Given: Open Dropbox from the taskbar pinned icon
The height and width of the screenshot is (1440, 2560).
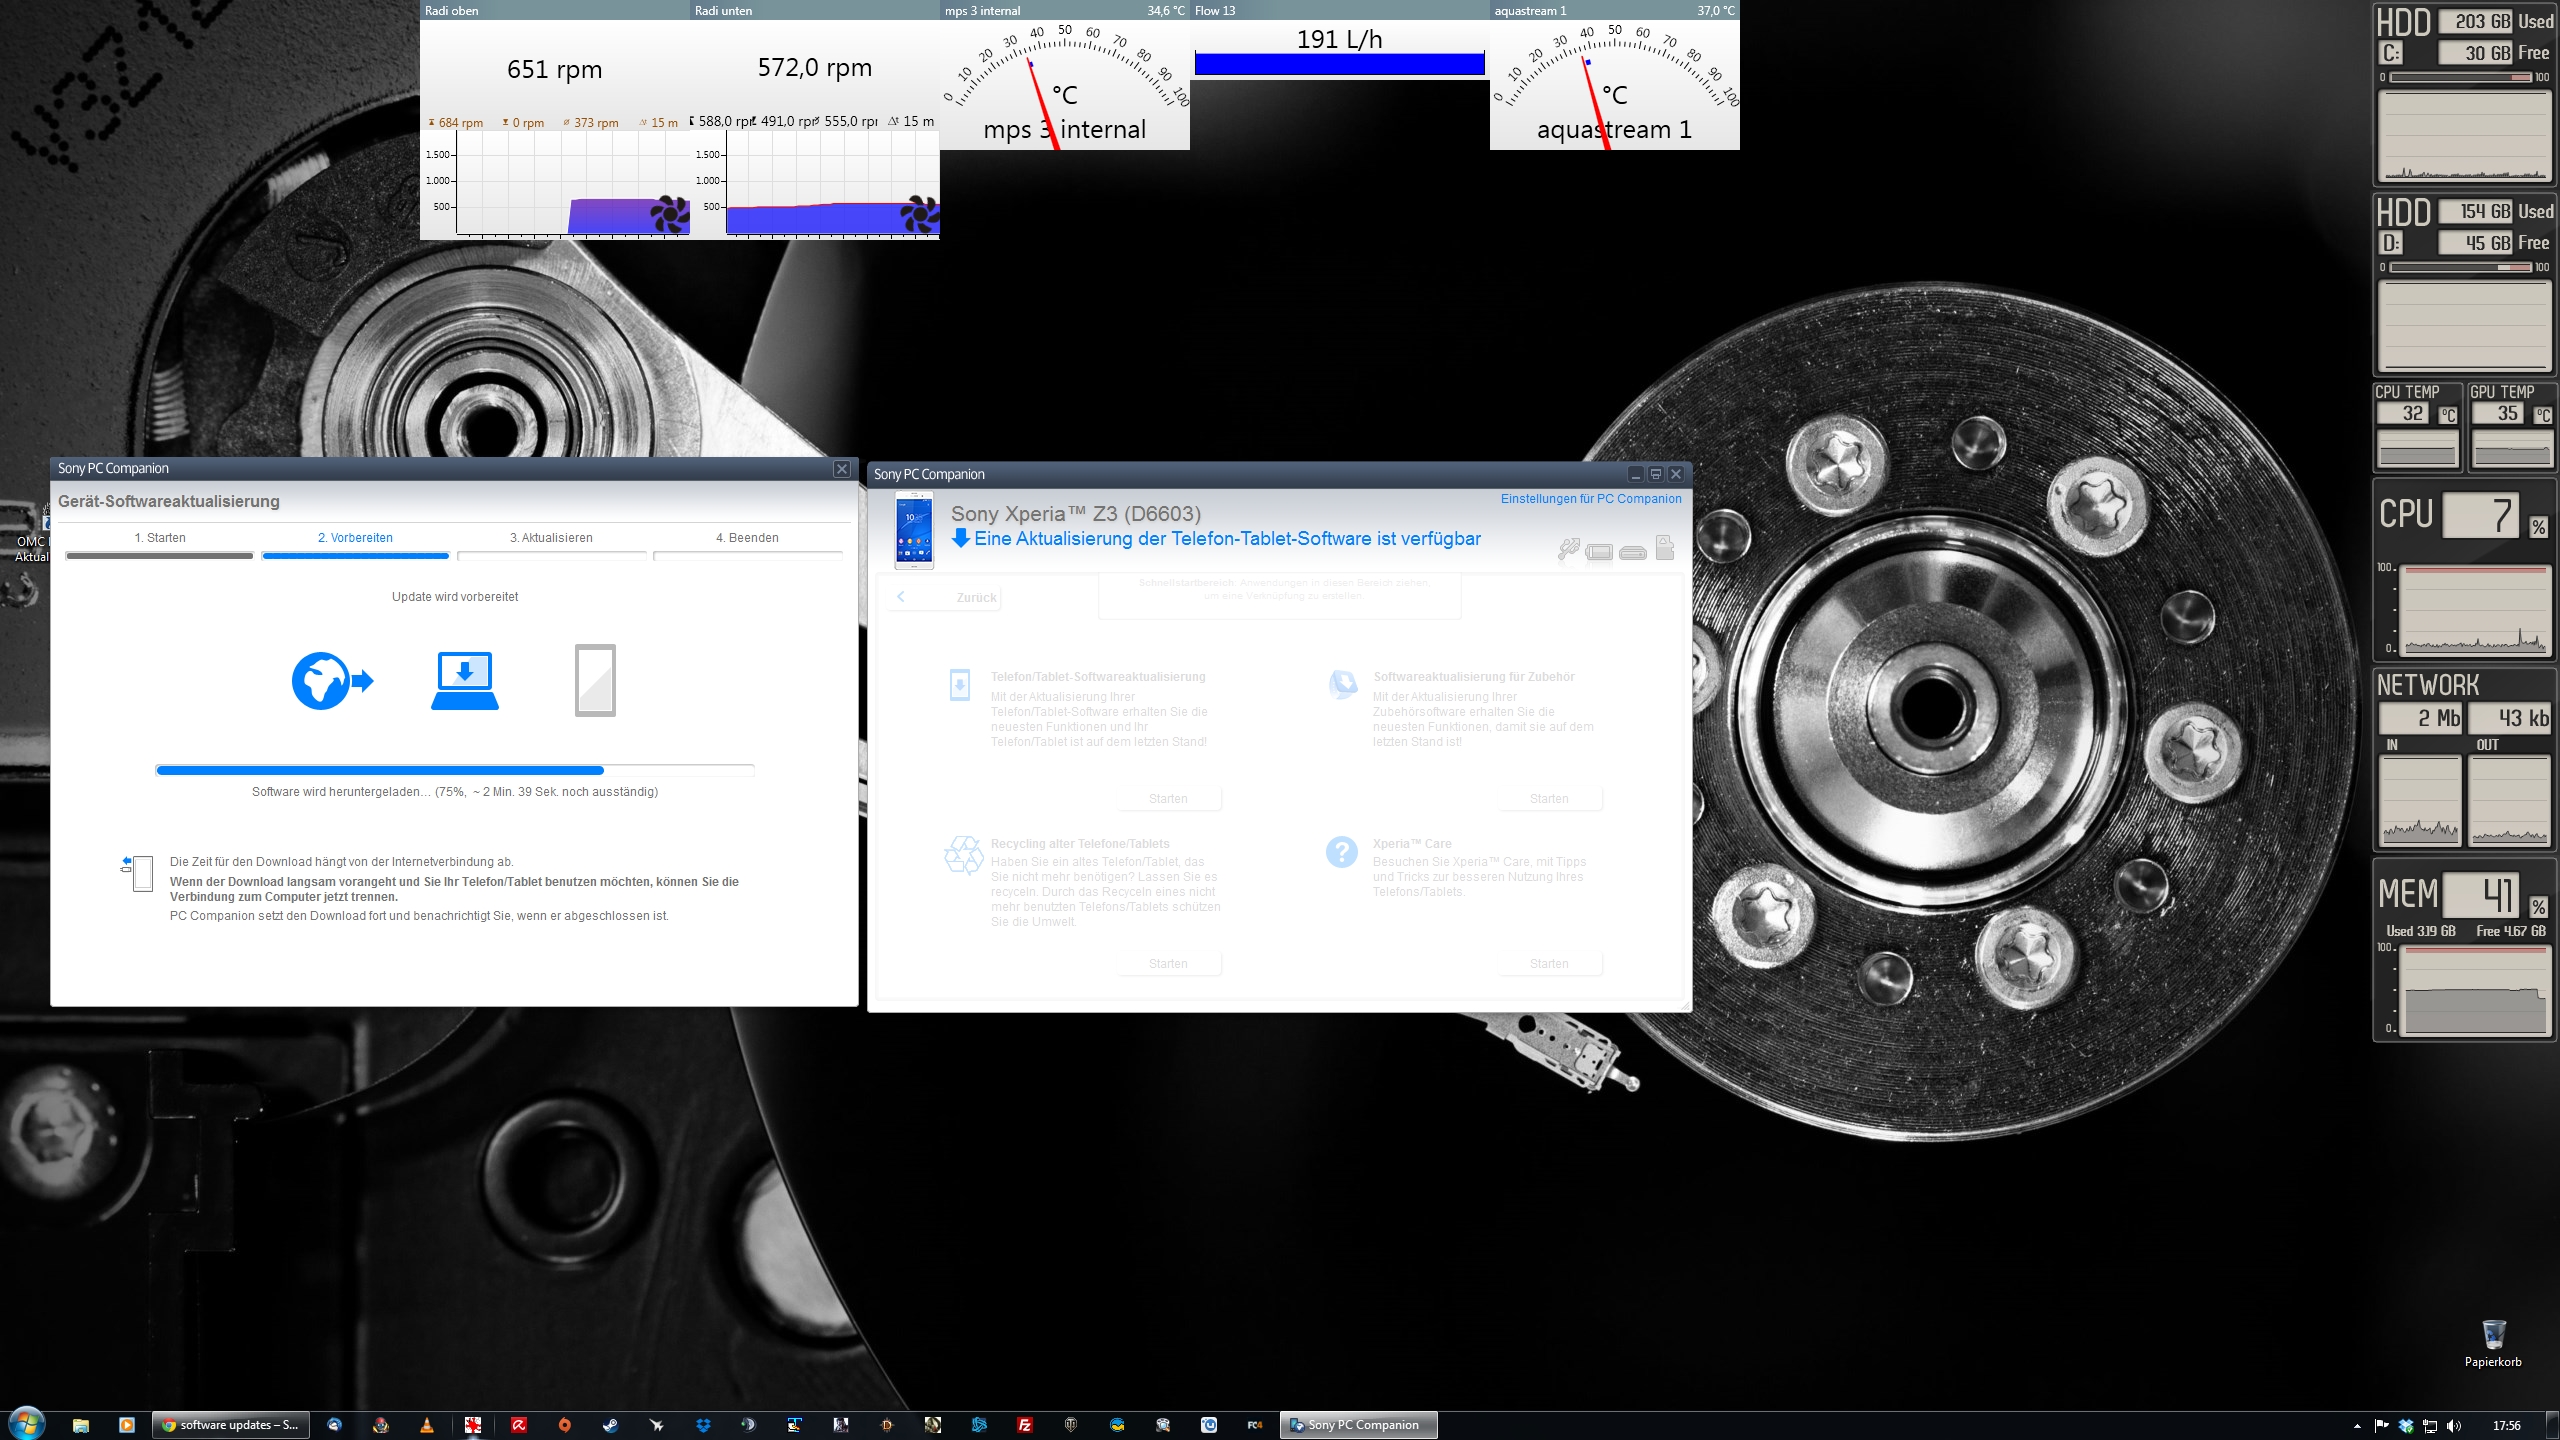Looking at the screenshot, I should (703, 1425).
